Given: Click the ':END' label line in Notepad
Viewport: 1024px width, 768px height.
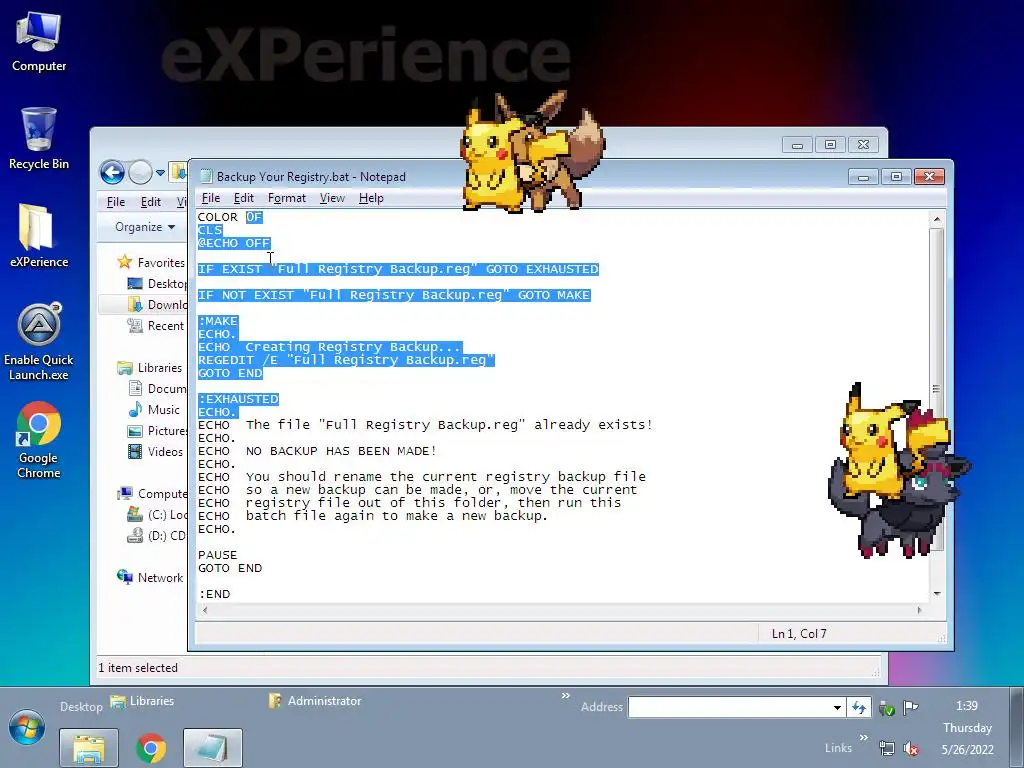Looking at the screenshot, I should point(214,594).
